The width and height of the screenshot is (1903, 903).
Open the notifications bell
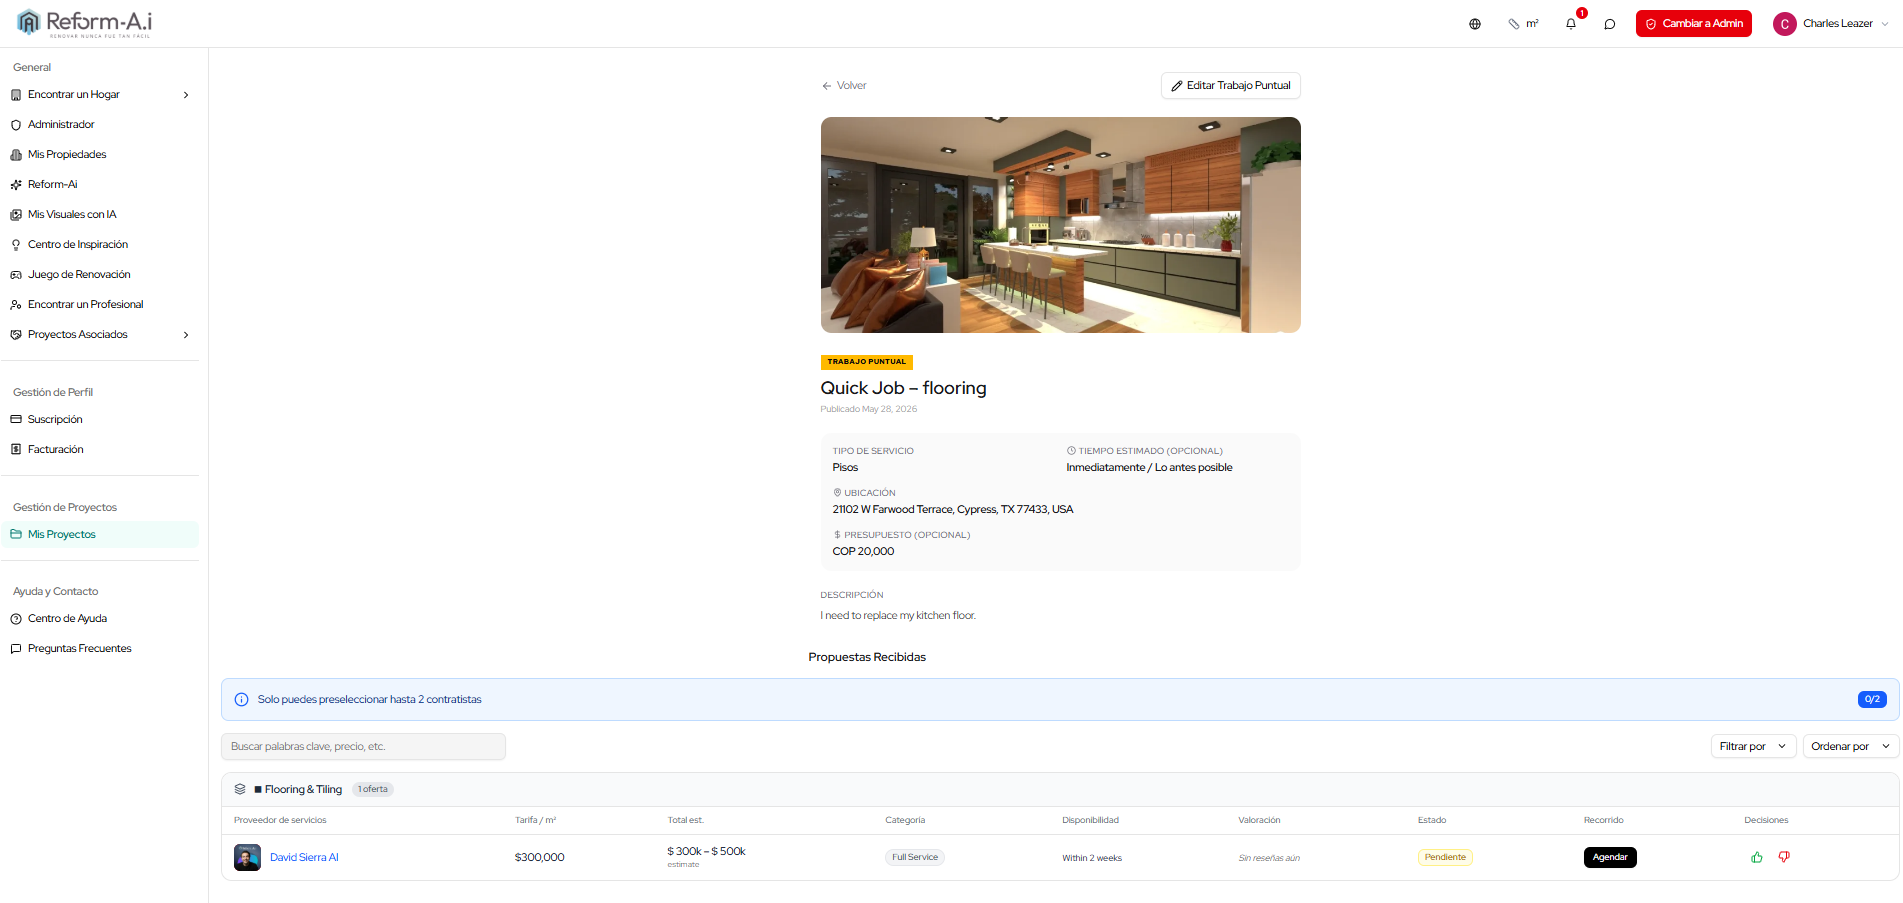1571,24
